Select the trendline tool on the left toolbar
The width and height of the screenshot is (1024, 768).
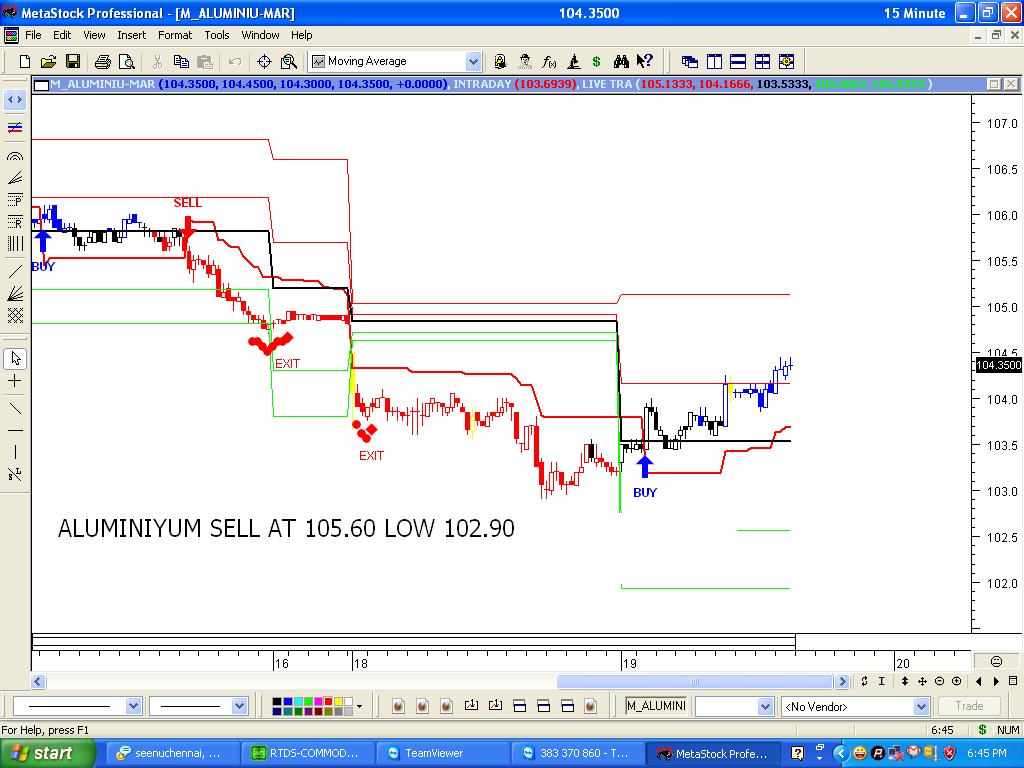13,271
